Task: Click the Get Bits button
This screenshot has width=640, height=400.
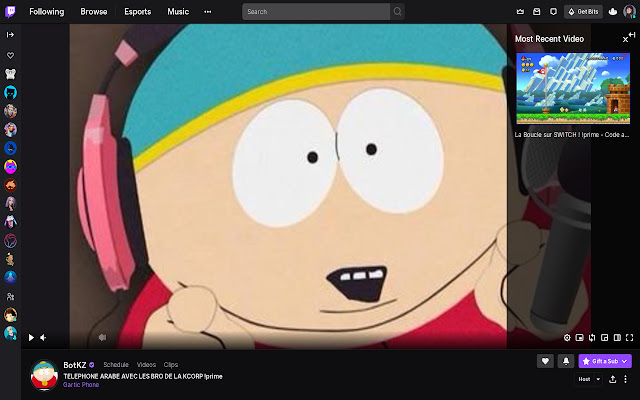Action: coord(583,12)
